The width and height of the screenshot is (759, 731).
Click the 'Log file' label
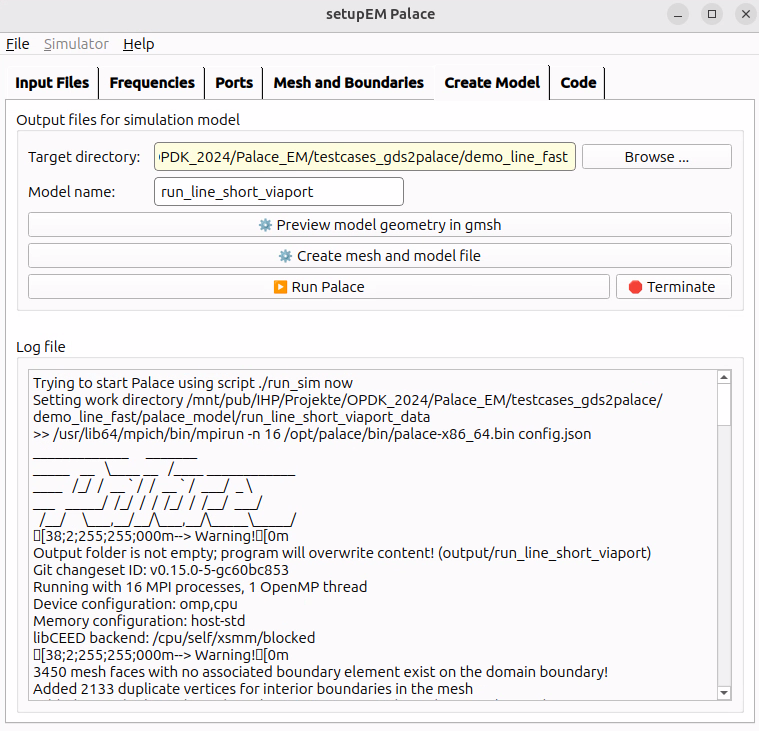[x=41, y=347]
